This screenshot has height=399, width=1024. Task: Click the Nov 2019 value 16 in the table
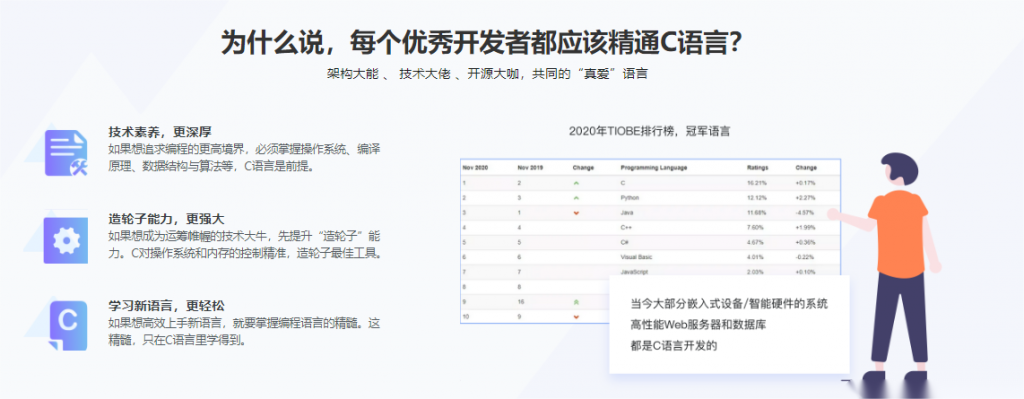coord(520,302)
